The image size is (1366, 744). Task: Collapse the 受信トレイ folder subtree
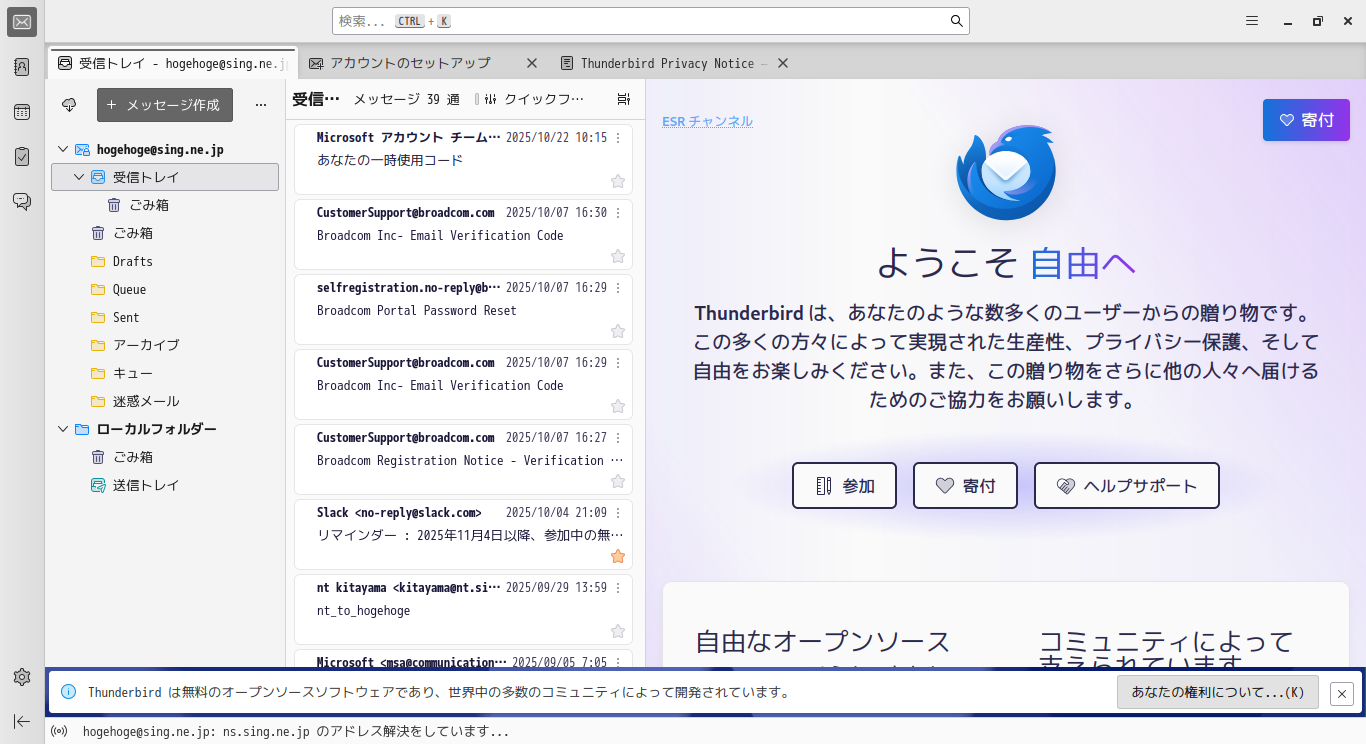pos(79,177)
